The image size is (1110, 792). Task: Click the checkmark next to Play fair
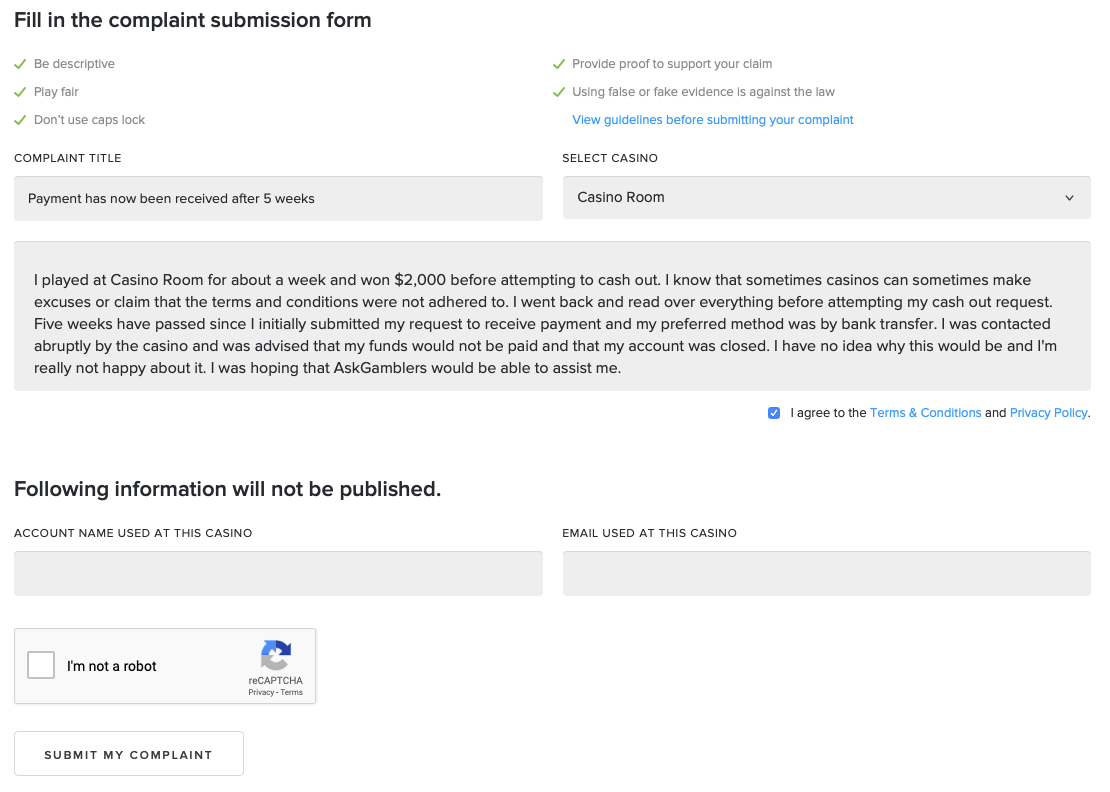tap(20, 92)
